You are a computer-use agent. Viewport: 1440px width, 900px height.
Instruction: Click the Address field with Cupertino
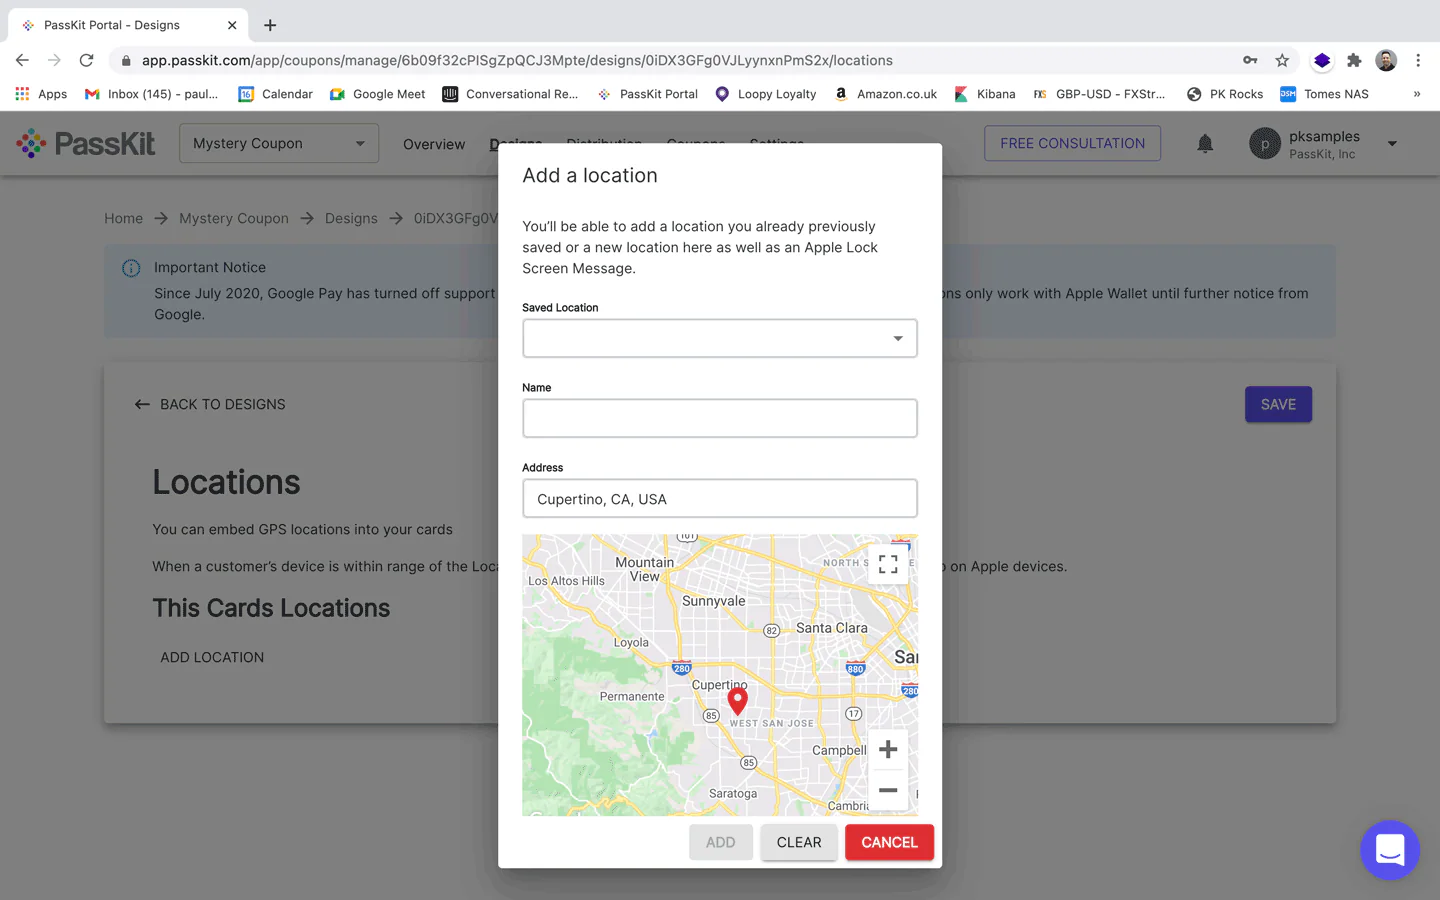(720, 498)
